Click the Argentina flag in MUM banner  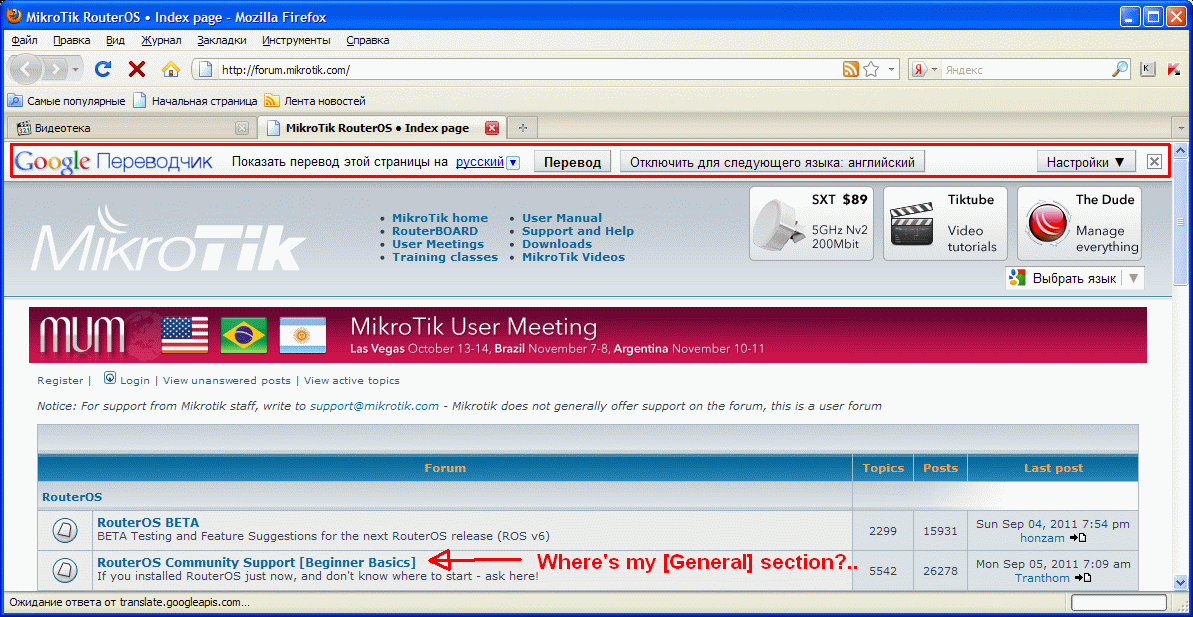303,335
